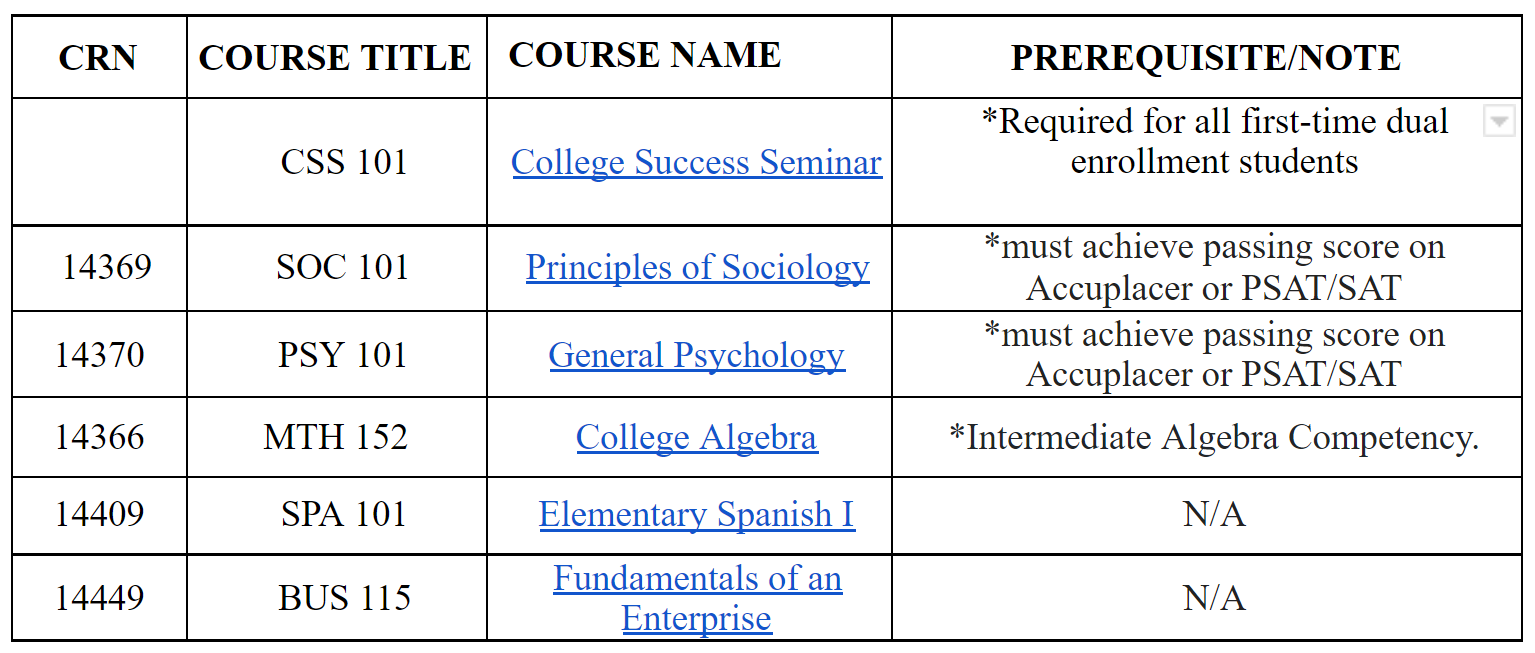The width and height of the screenshot is (1535, 653).
Task: Click the cell containing CRN 14409
Action: tap(99, 515)
